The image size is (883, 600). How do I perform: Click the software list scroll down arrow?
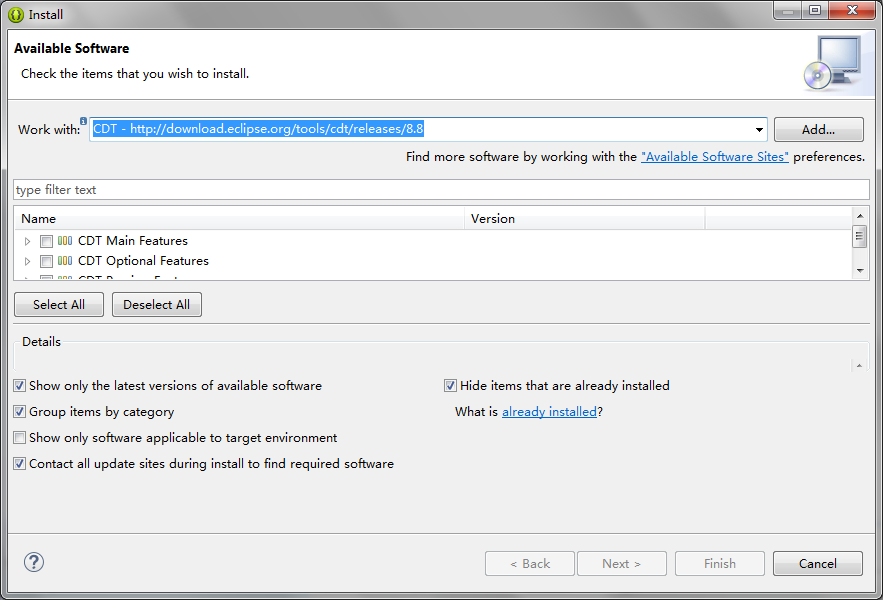tap(860, 270)
